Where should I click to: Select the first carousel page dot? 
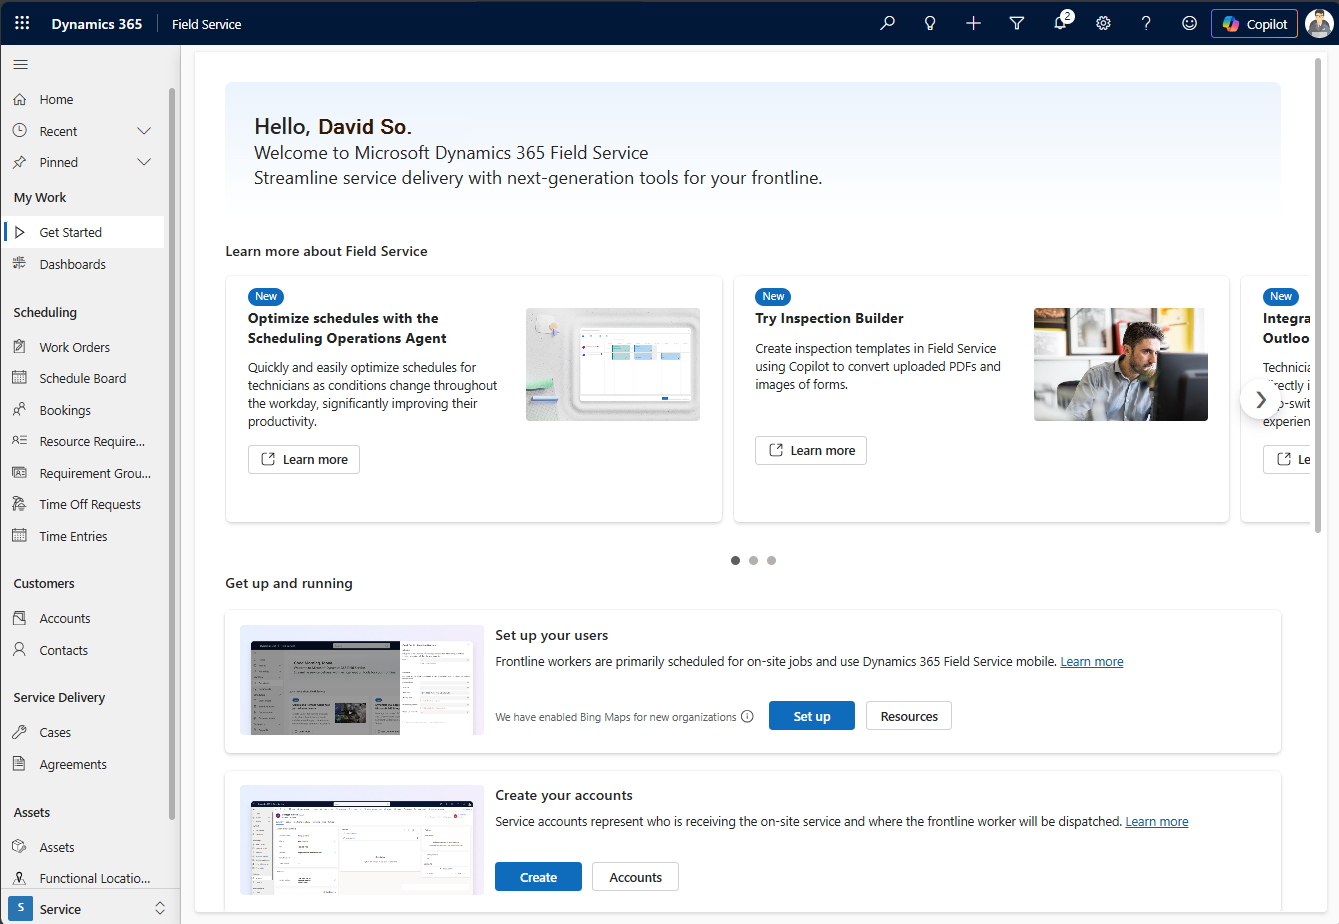click(x=735, y=560)
